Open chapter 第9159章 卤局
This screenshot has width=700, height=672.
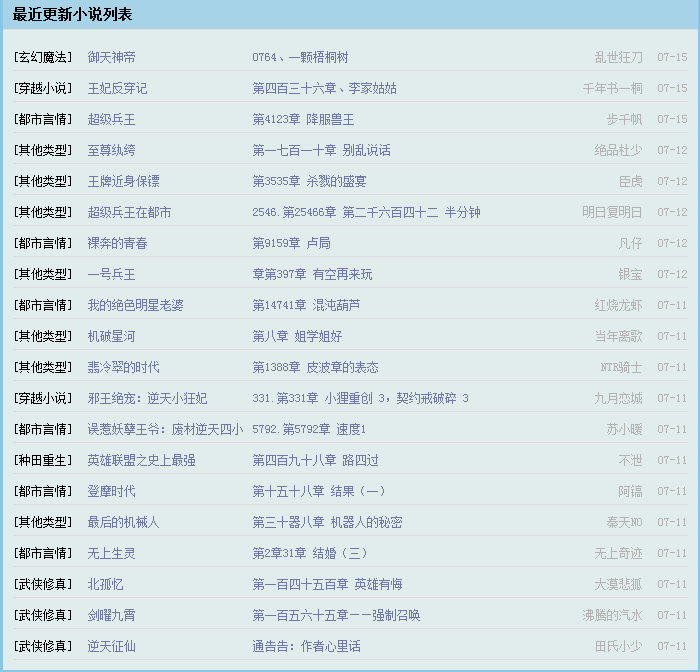click(291, 243)
